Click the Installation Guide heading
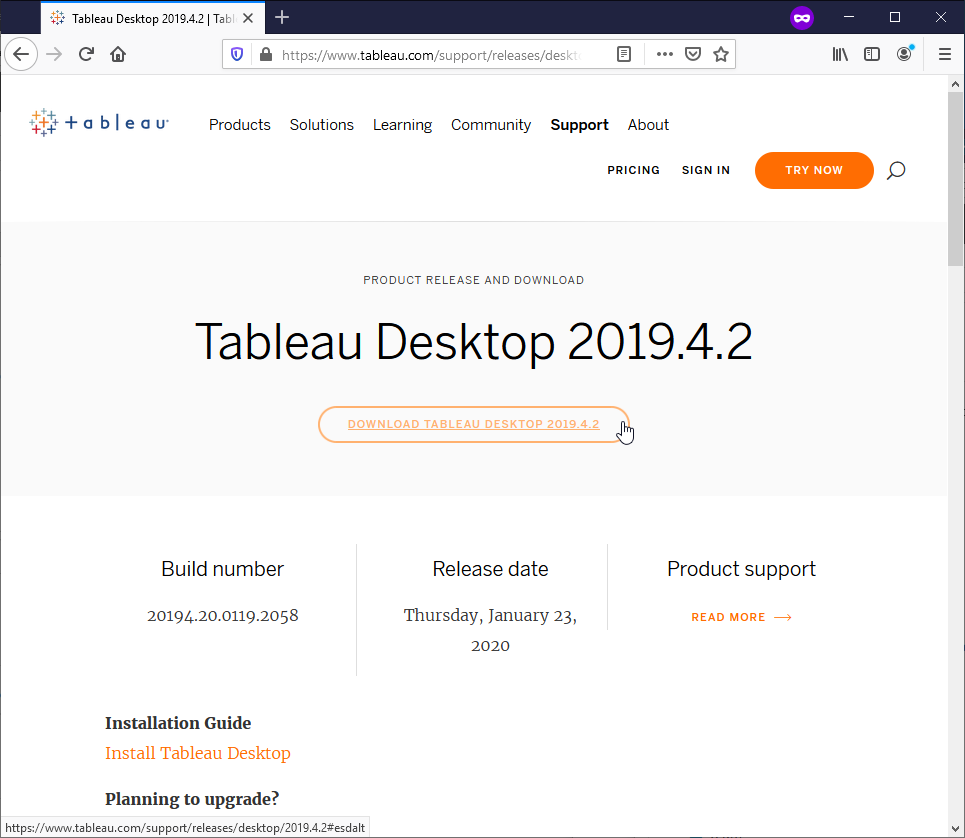The height and width of the screenshot is (838, 965). [x=178, y=723]
